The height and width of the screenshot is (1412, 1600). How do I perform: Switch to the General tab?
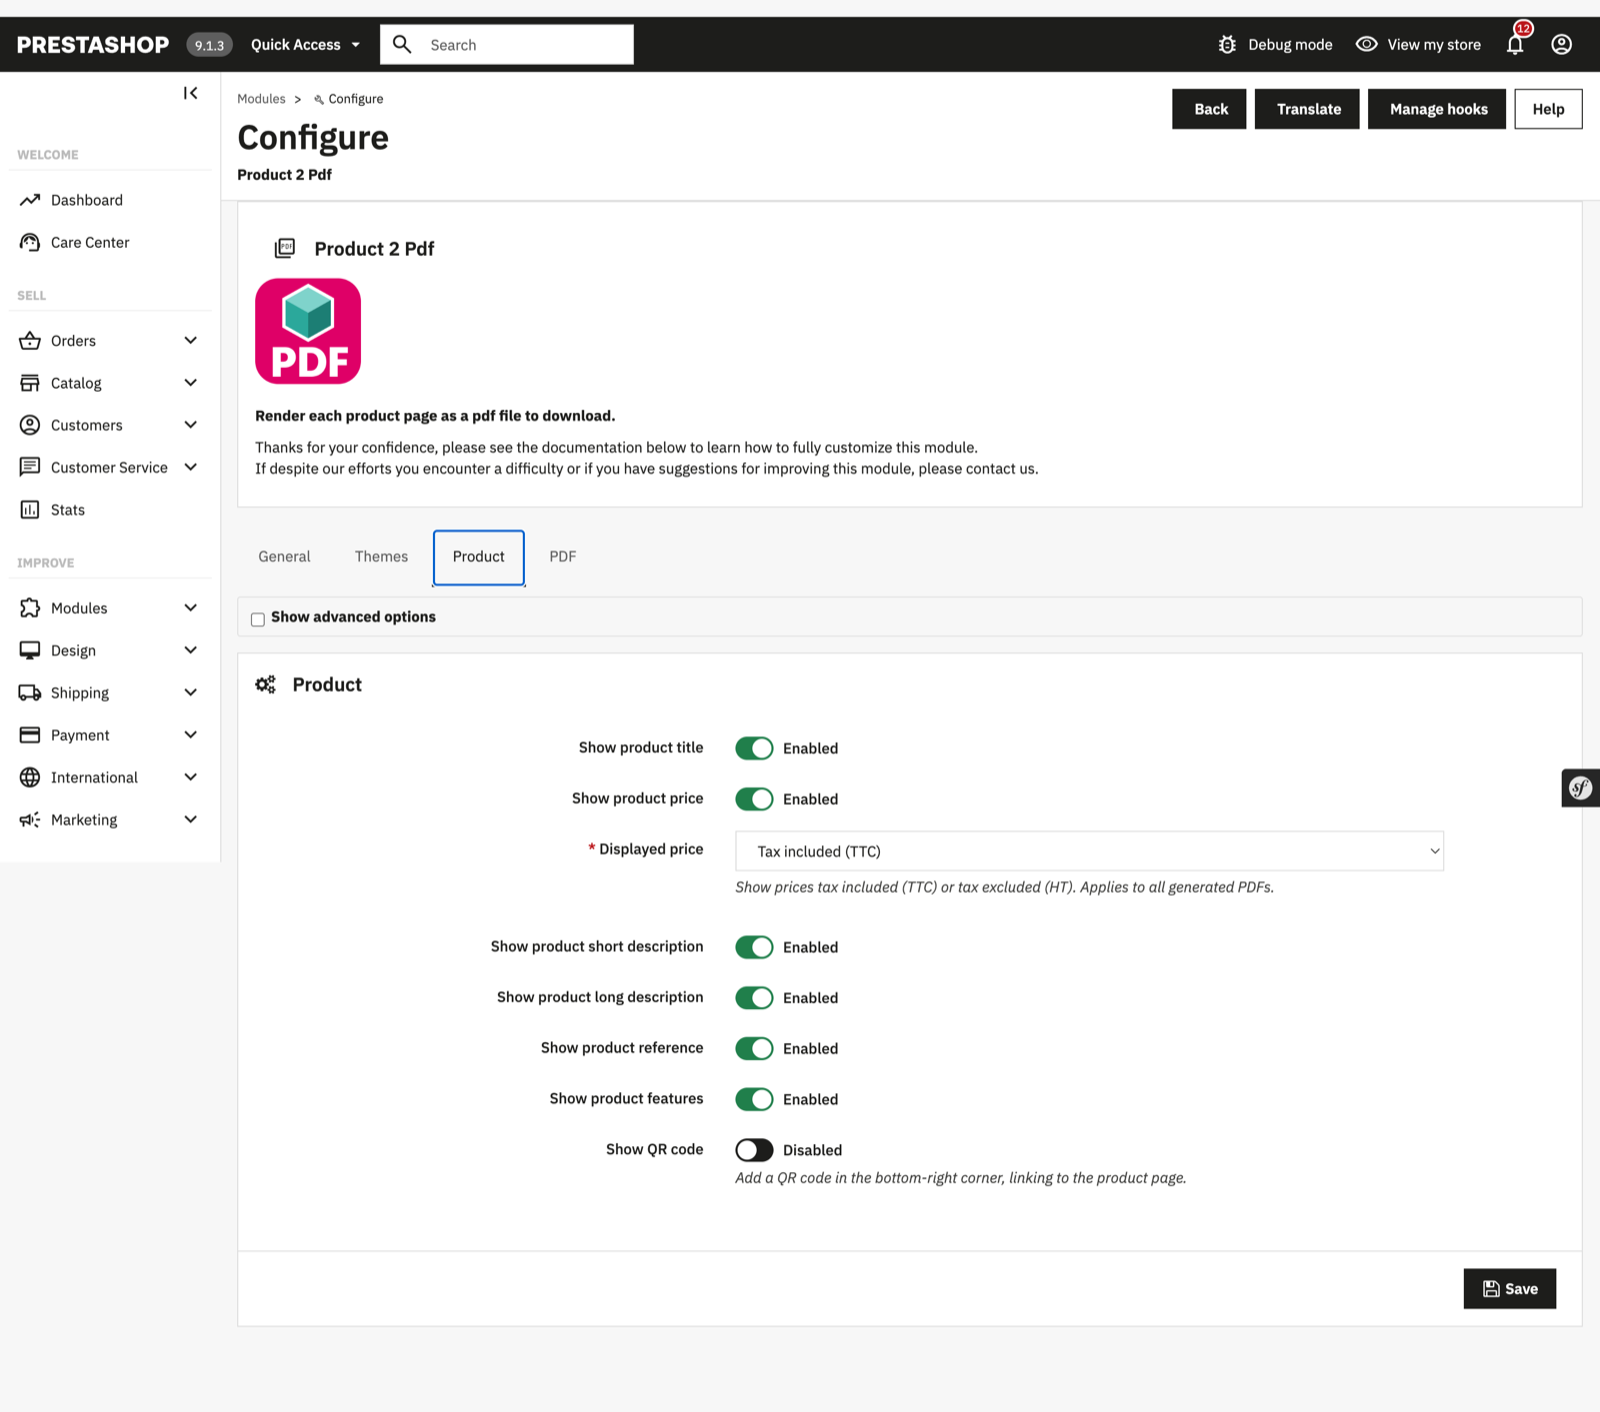point(284,557)
